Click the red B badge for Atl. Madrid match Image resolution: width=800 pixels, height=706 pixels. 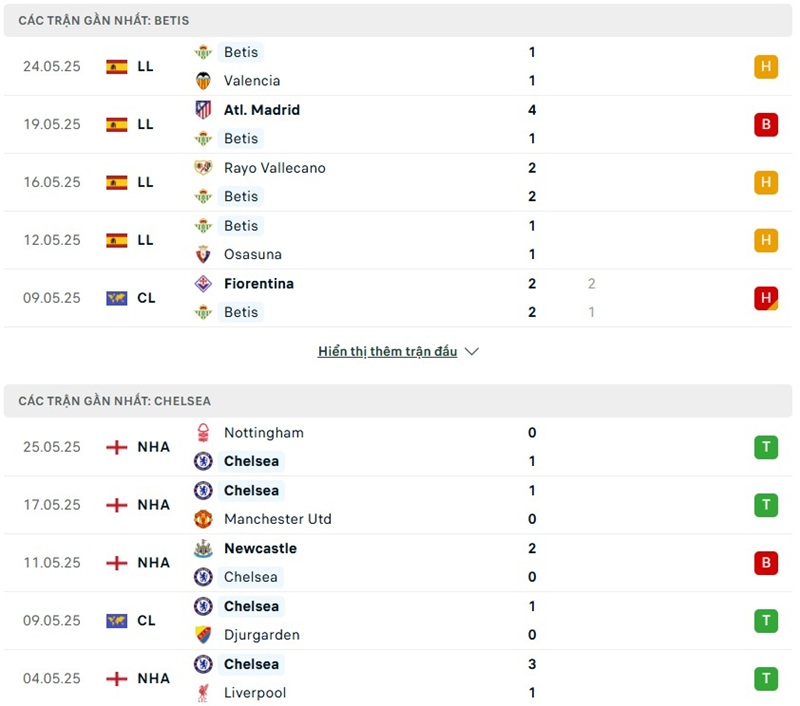click(x=766, y=125)
